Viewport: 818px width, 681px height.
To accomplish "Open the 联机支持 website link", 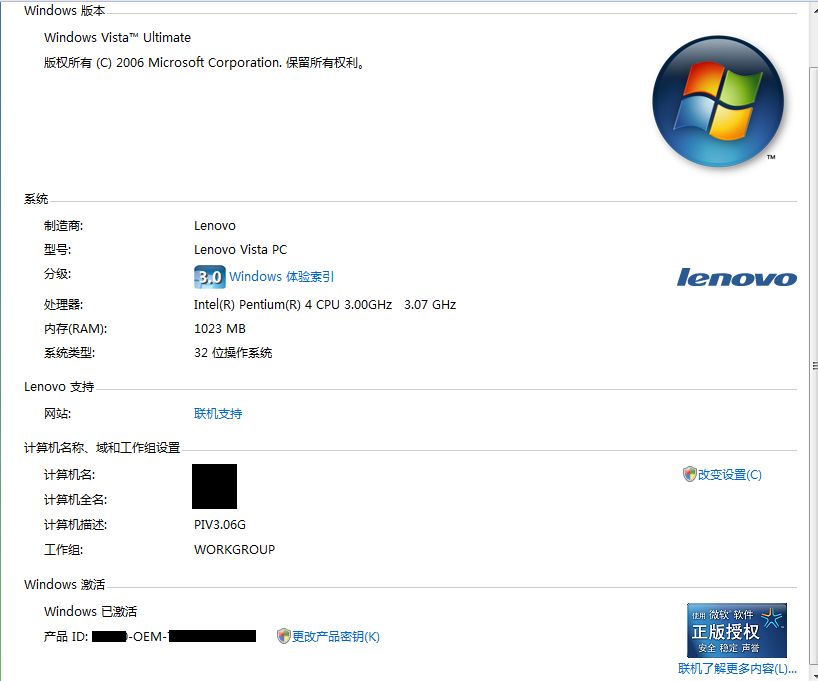I will click(218, 414).
